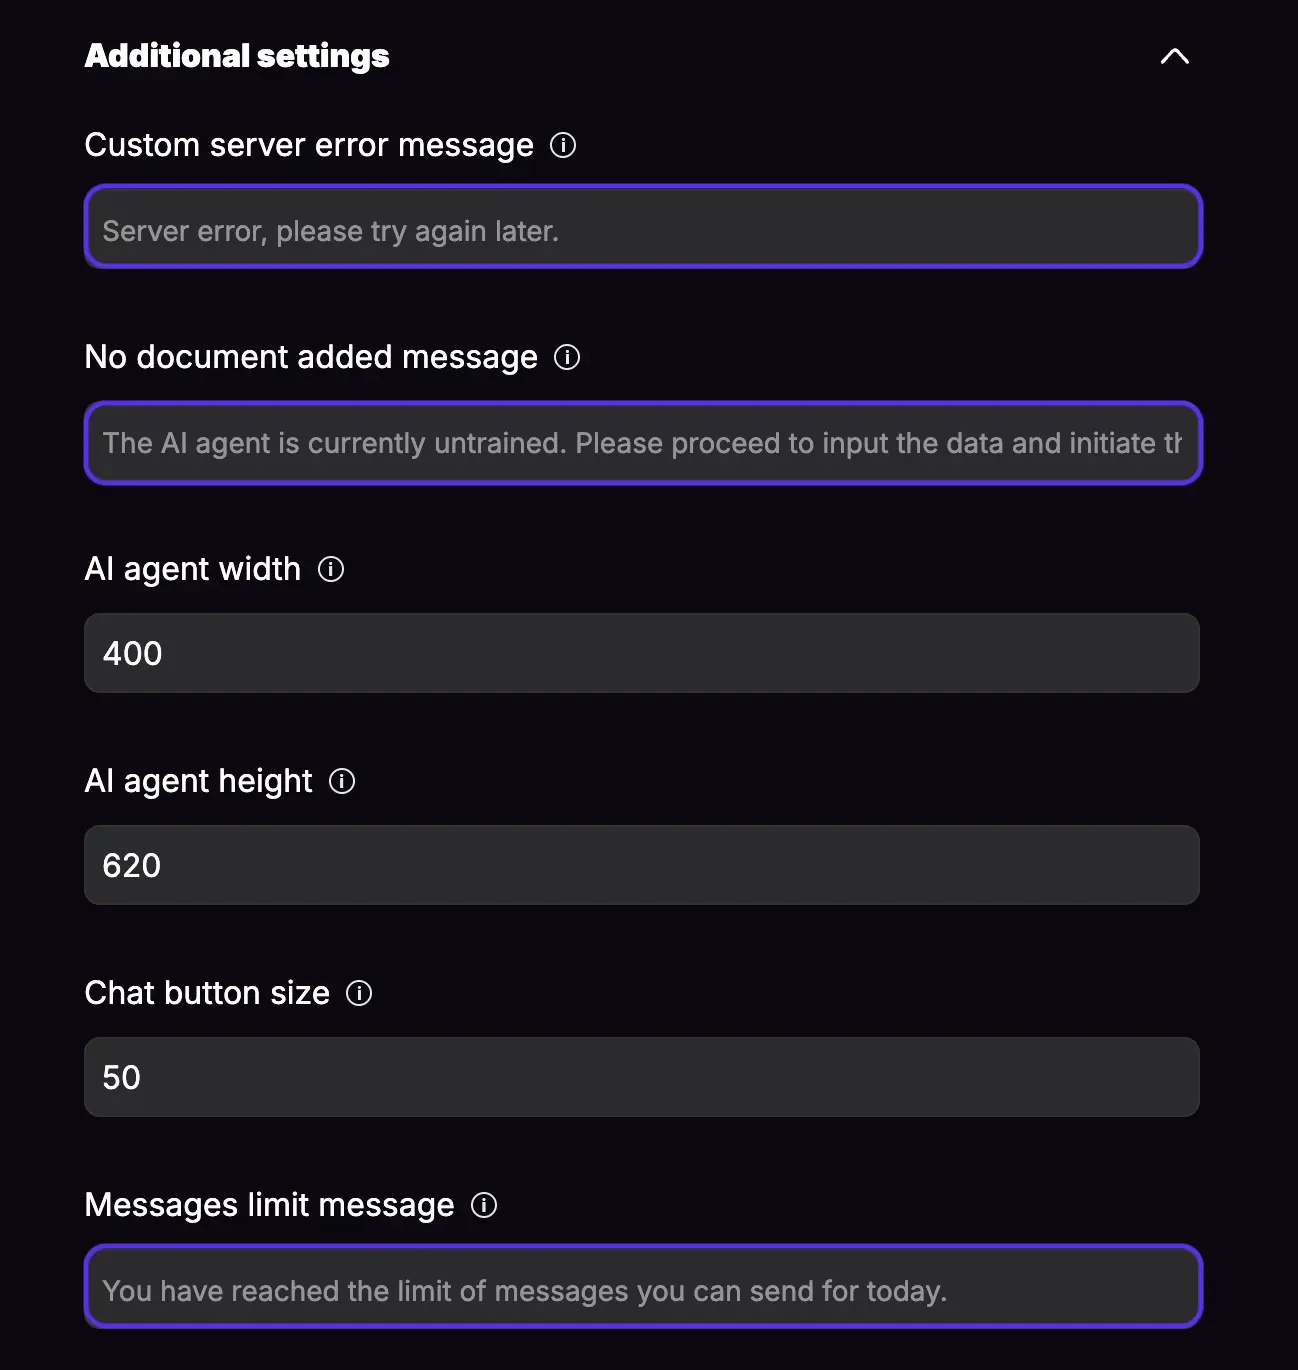
Task: View the Chat button size info icon
Action: tap(359, 993)
